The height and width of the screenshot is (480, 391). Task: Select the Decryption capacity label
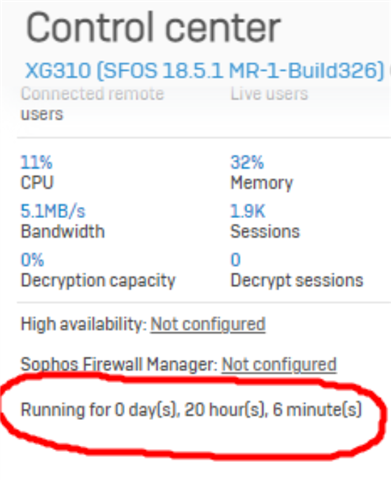[98, 281]
